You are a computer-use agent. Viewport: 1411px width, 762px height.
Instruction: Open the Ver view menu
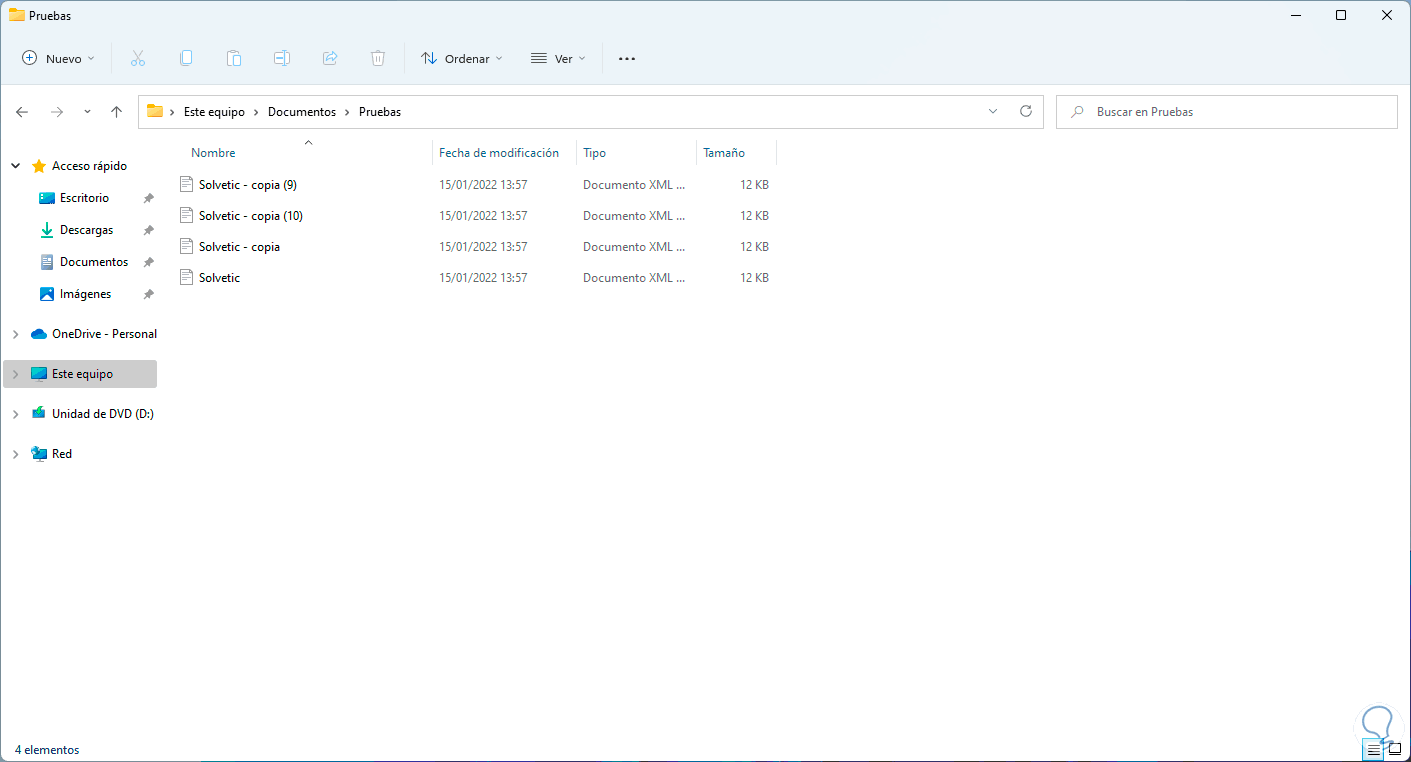coord(557,59)
